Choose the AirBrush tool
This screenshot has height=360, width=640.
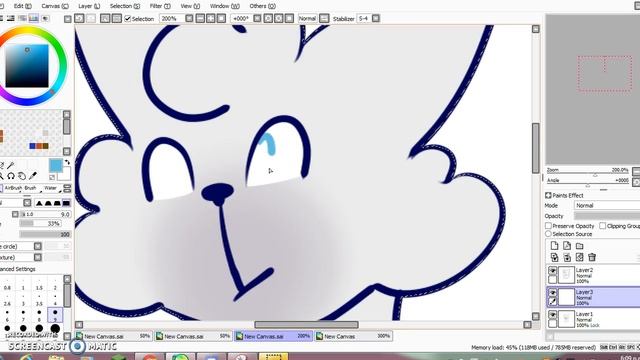tap(13, 188)
